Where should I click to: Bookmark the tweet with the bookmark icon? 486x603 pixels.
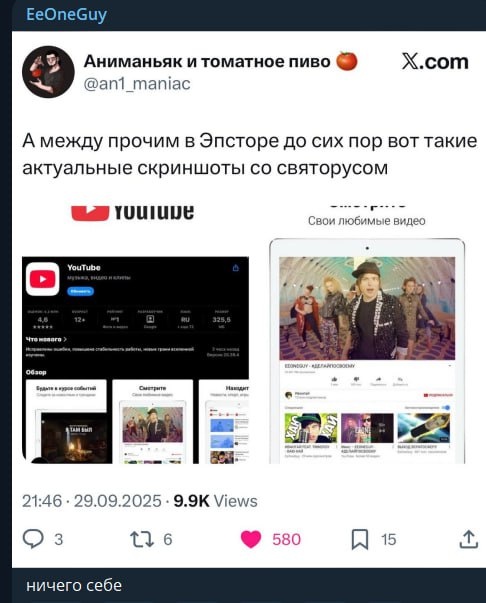pos(360,539)
